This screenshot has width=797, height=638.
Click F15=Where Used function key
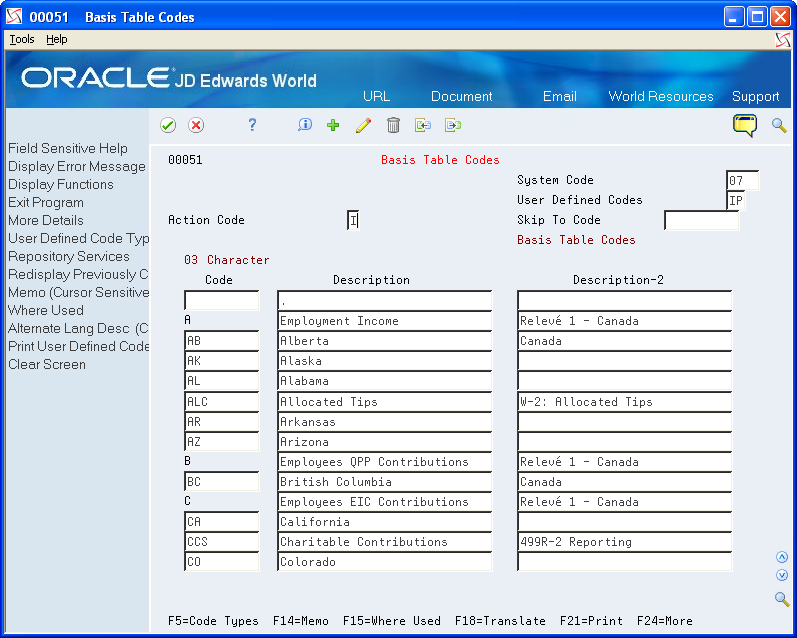[391, 621]
